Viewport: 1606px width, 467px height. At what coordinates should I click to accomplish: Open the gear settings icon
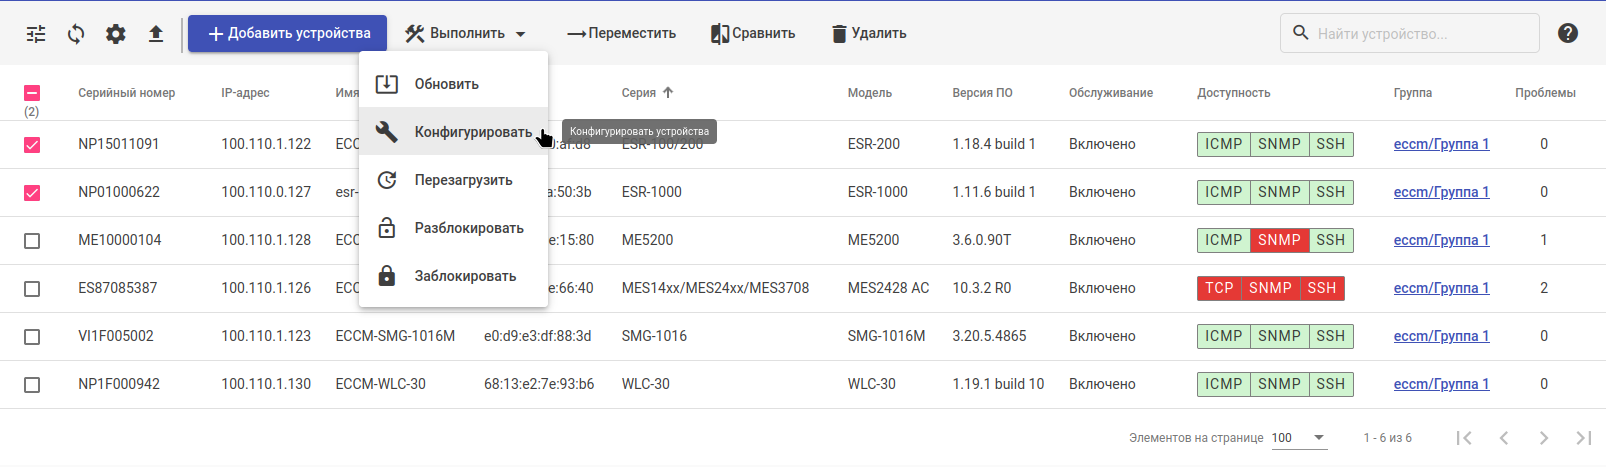coord(116,34)
